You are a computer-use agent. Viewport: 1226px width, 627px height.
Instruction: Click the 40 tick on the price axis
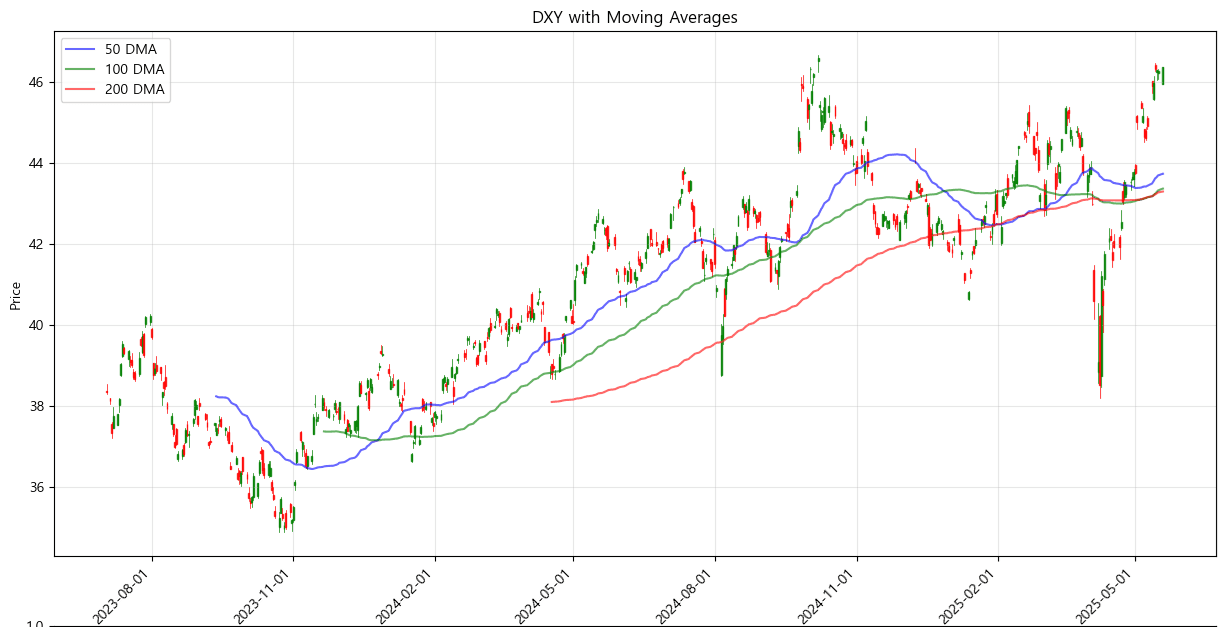point(37,326)
